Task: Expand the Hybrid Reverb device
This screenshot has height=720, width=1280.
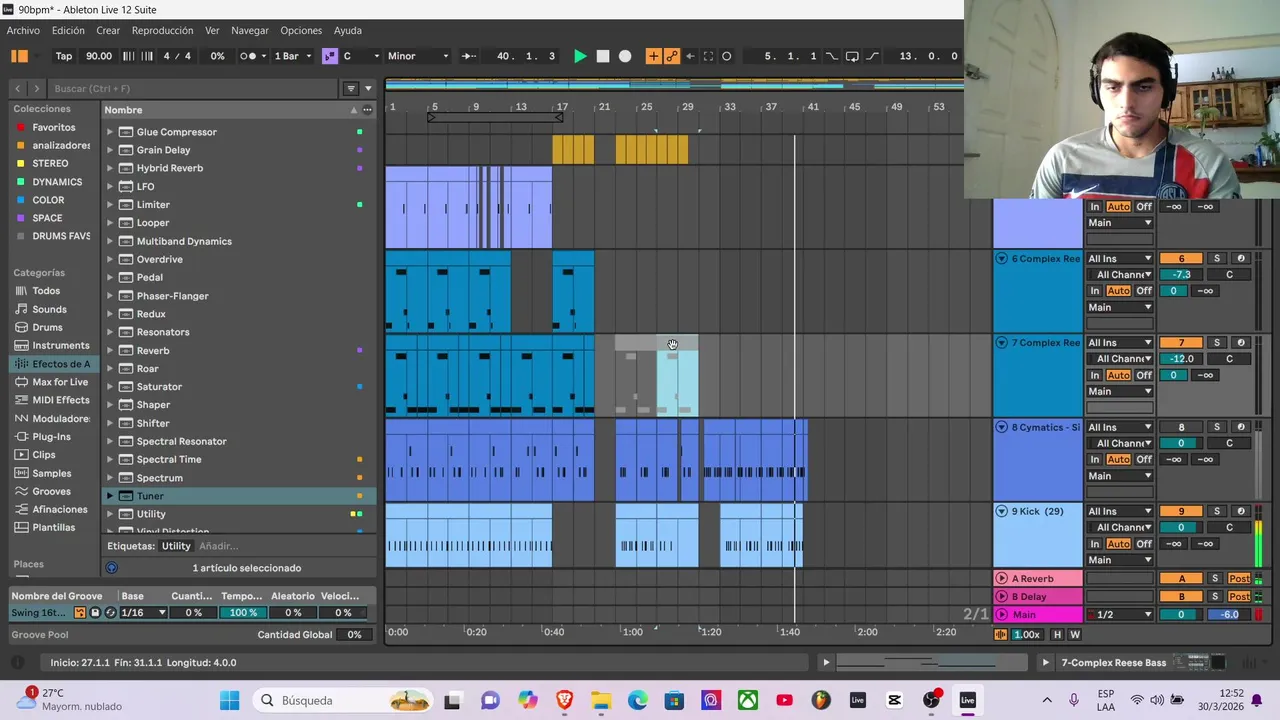Action: pos(110,168)
